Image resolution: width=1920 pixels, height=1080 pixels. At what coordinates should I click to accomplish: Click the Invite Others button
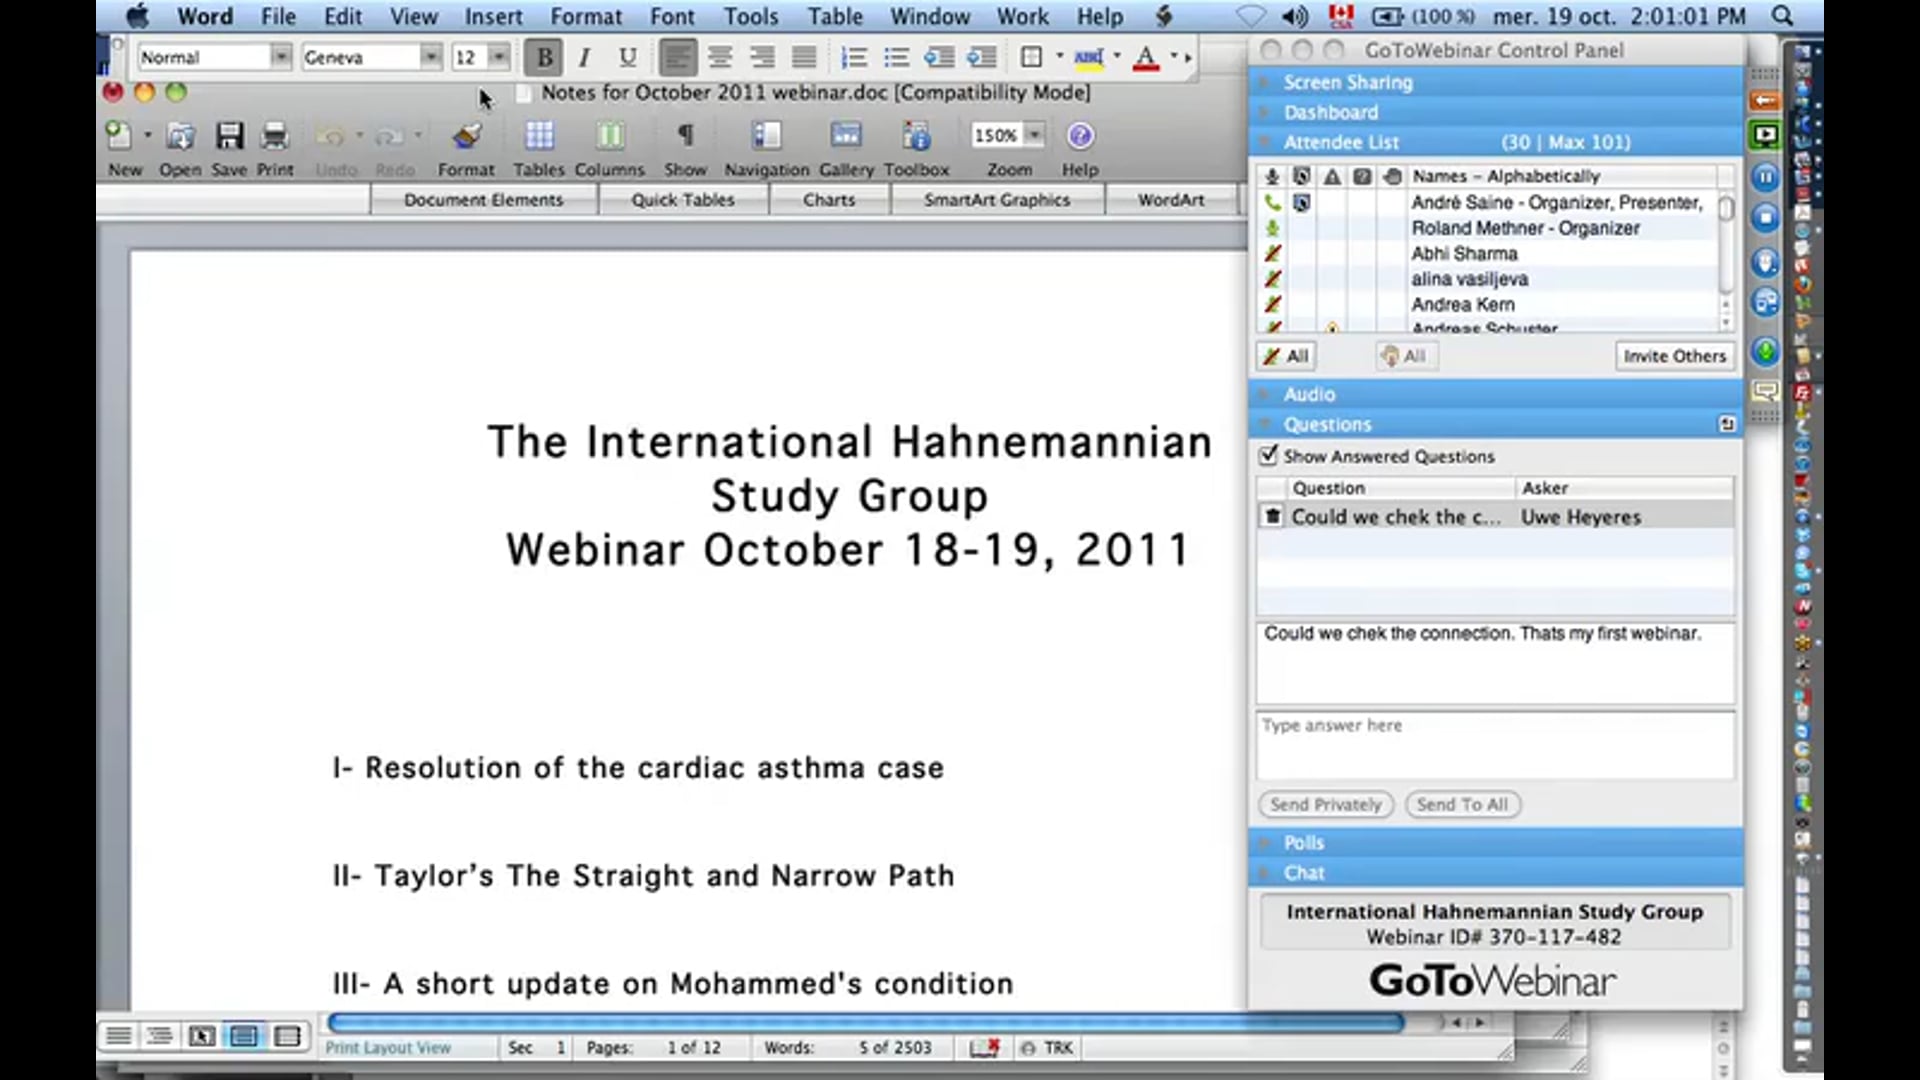1674,355
